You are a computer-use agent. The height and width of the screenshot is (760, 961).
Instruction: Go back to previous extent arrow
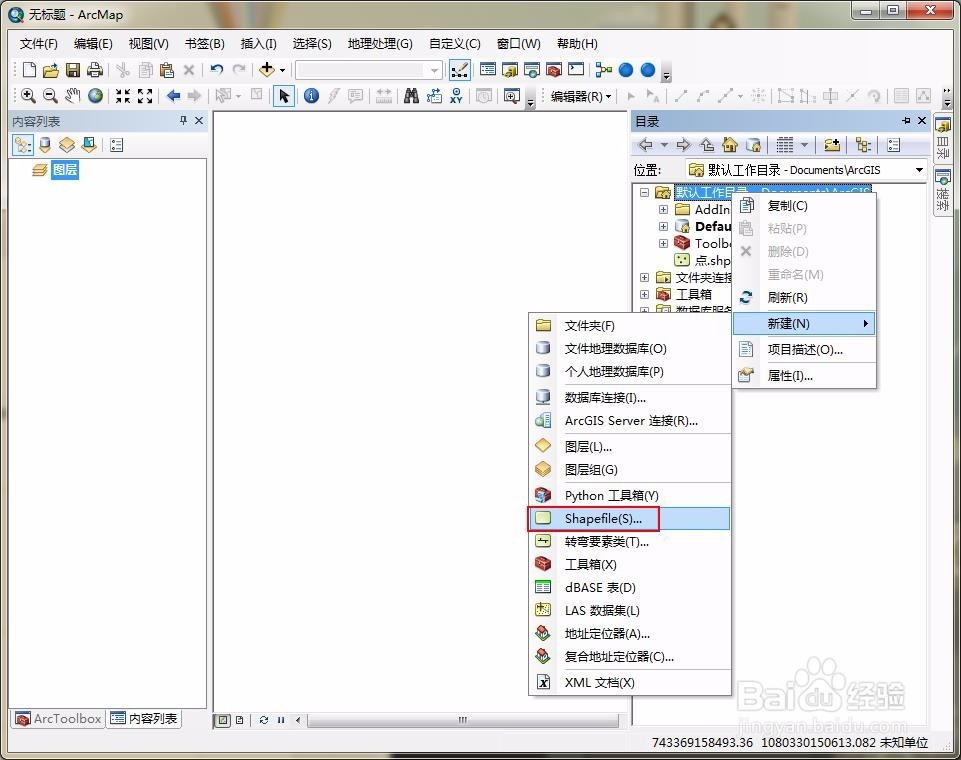point(173,96)
